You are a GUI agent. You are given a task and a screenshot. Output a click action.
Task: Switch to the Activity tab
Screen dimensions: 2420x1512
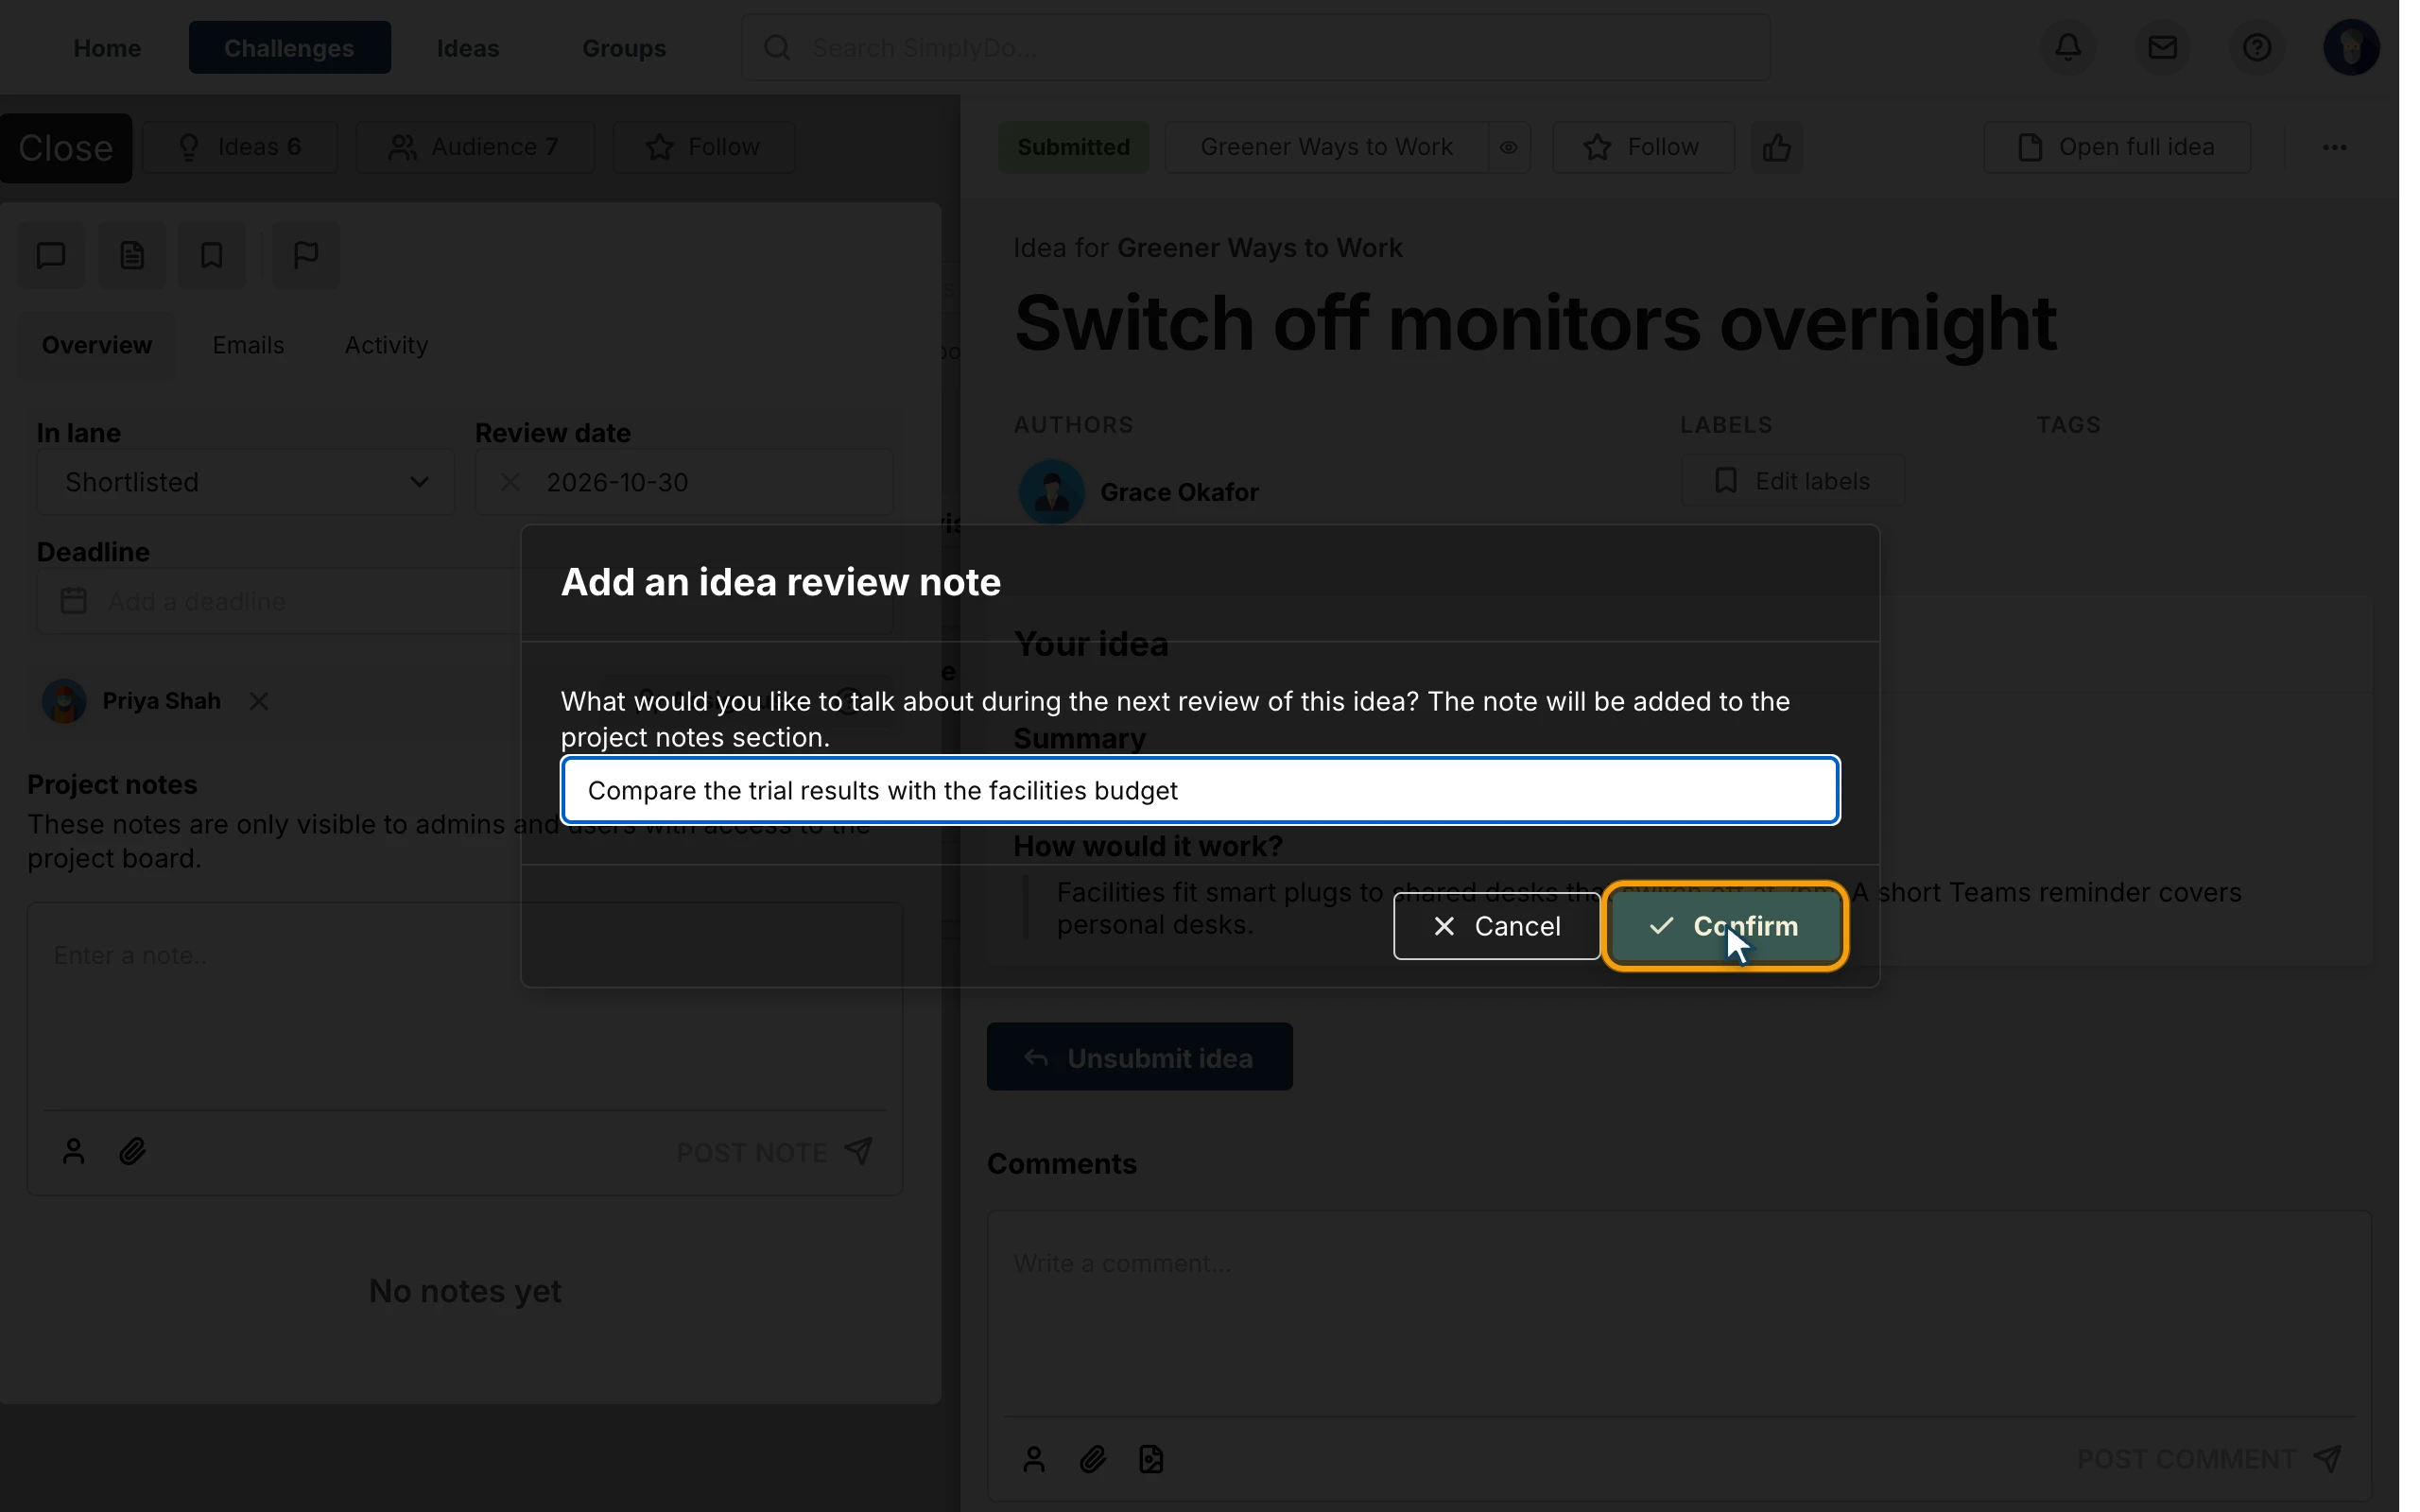(386, 345)
